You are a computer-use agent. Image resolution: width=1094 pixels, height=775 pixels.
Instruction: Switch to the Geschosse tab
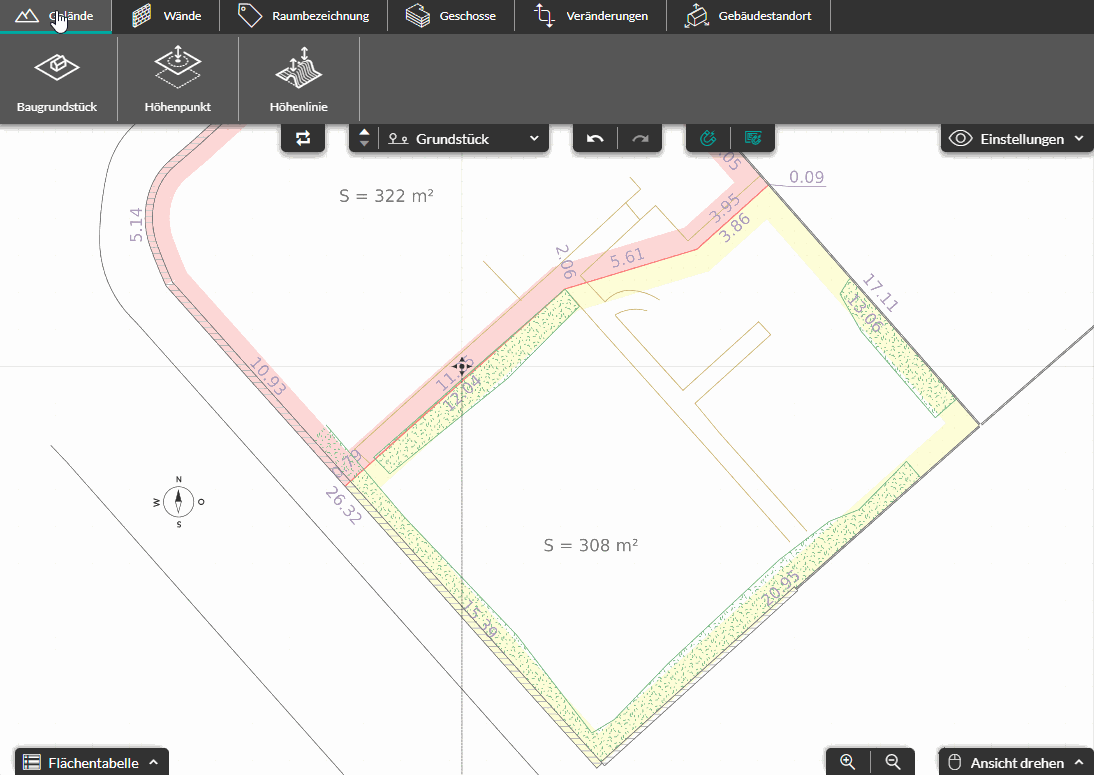[x=451, y=15]
